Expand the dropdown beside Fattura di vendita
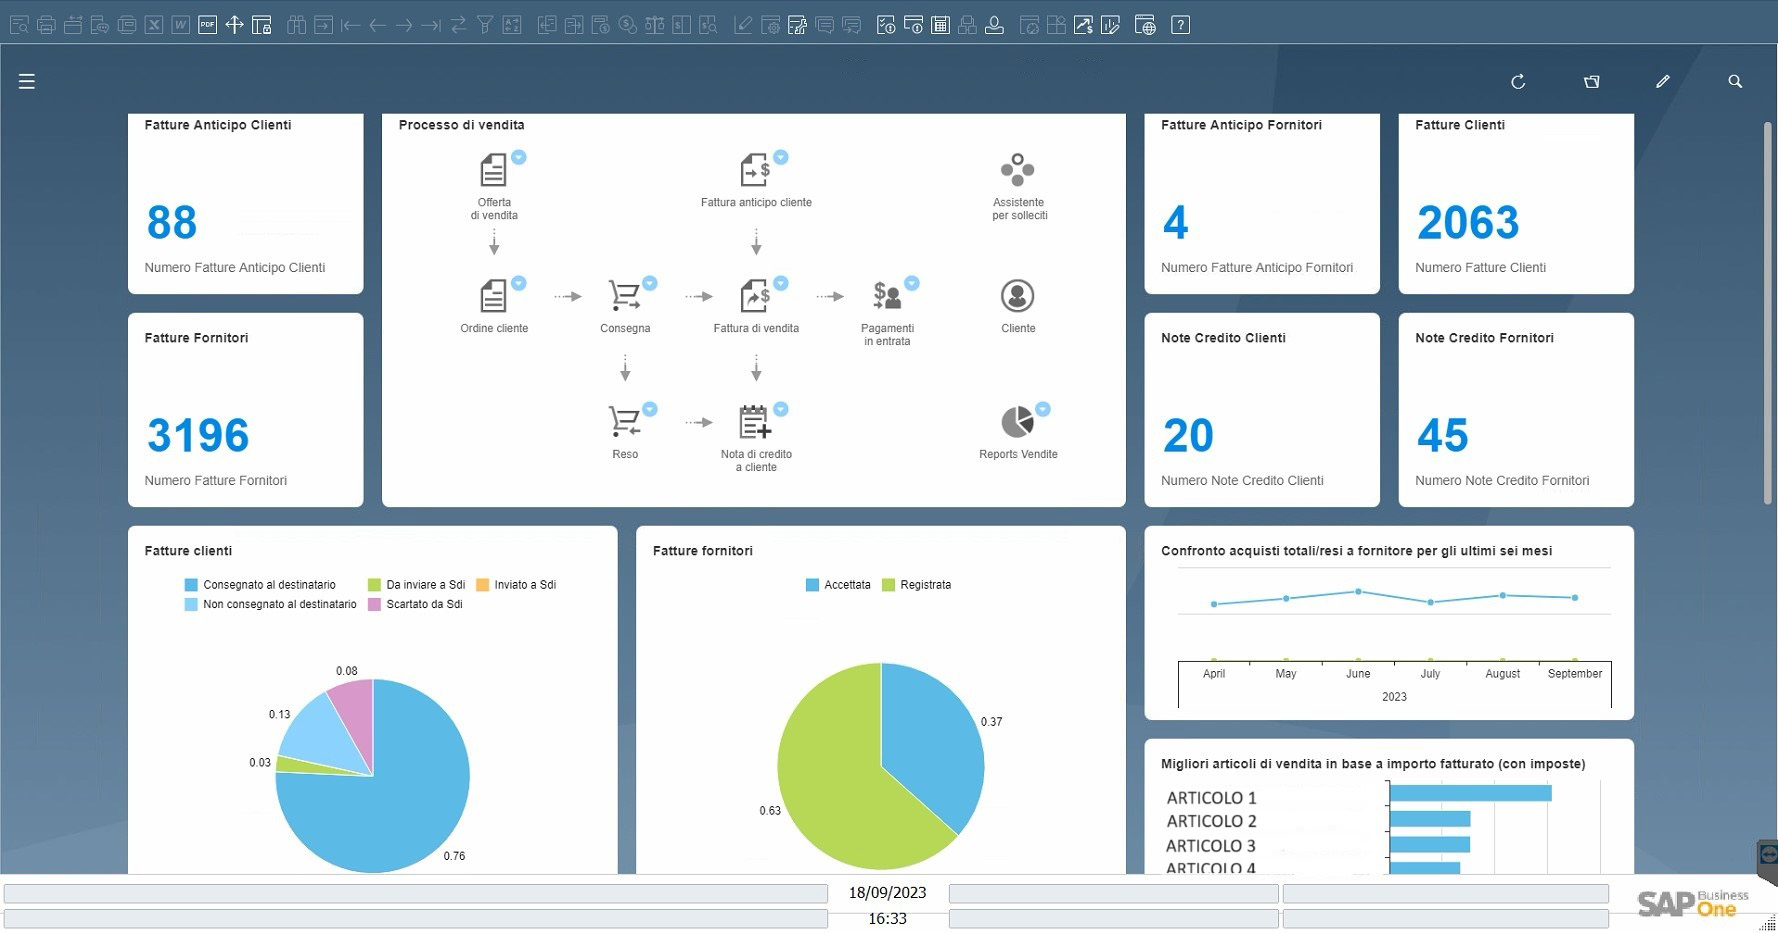The width and height of the screenshot is (1778, 933). pyautogui.click(x=781, y=283)
